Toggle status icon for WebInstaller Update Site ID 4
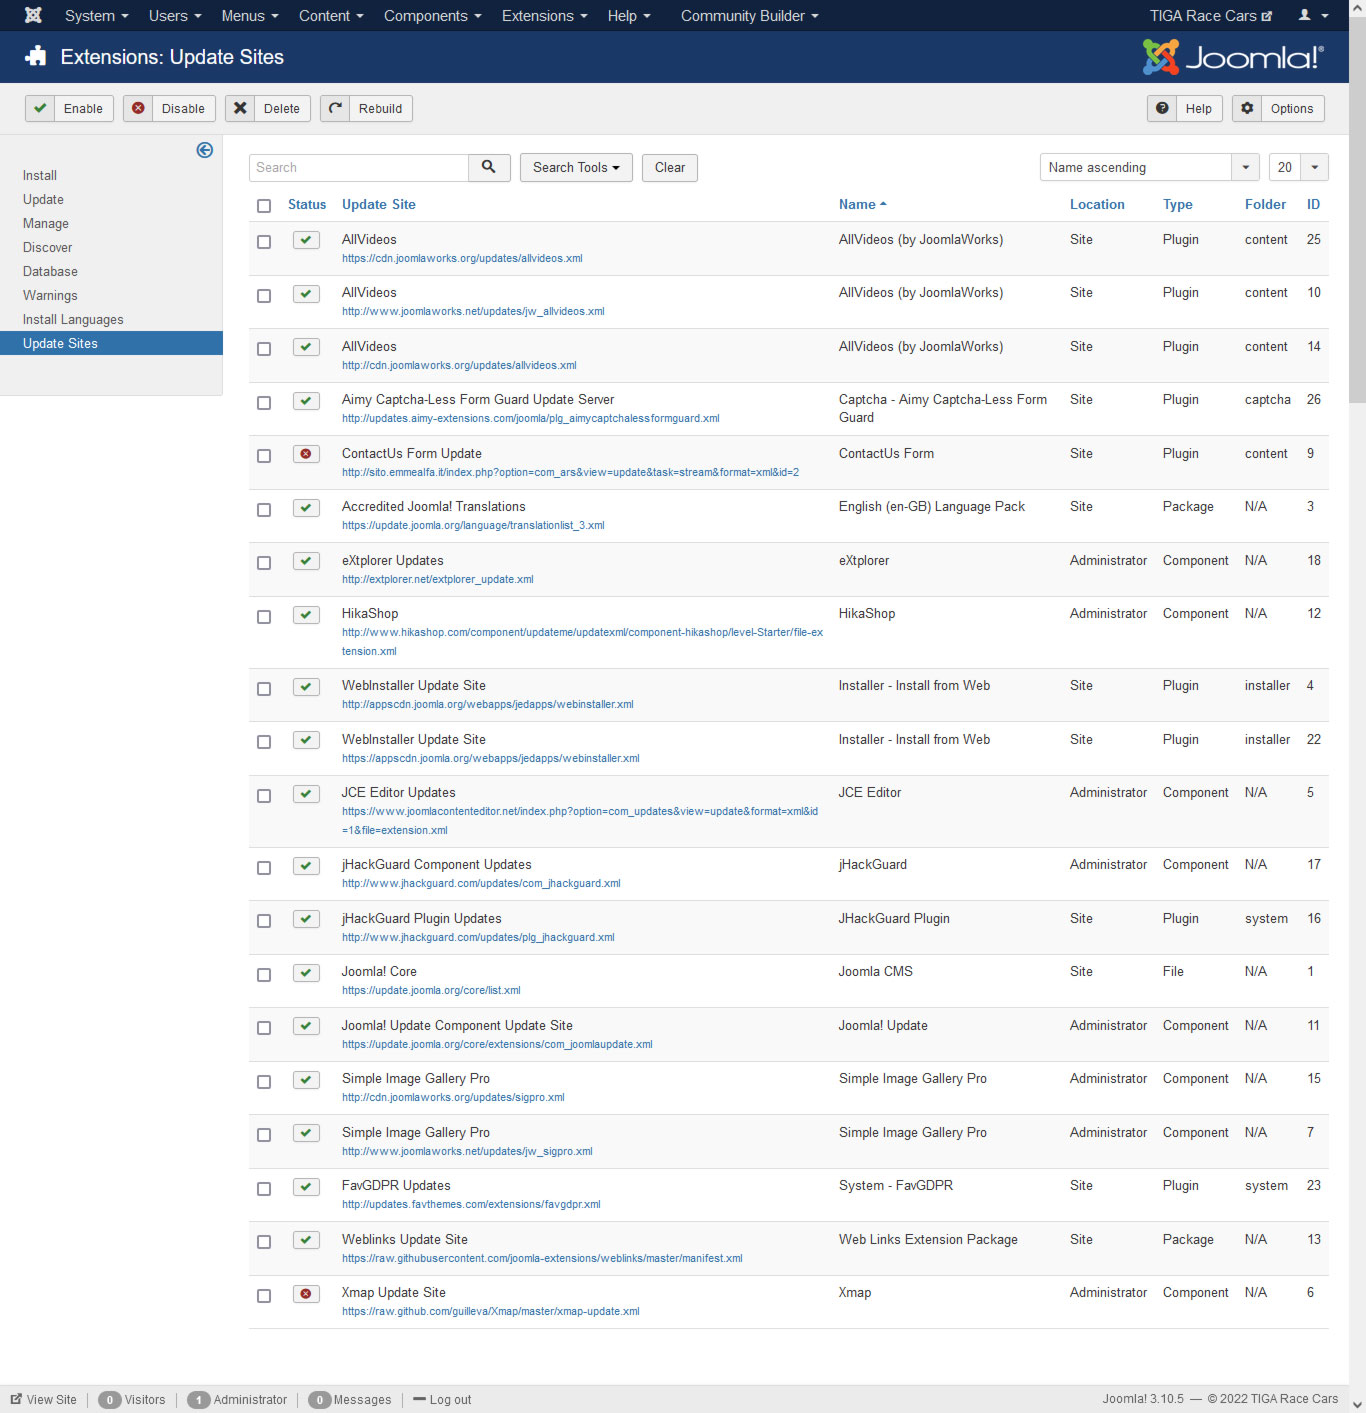The height and width of the screenshot is (1413, 1366). click(306, 687)
